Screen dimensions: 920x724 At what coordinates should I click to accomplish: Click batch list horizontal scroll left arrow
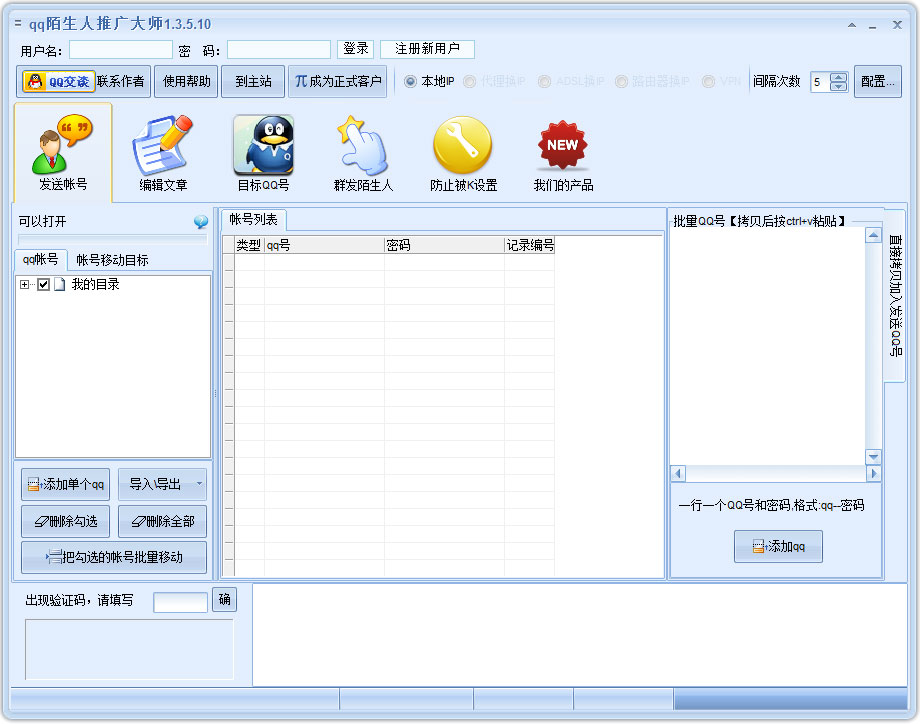click(x=678, y=473)
